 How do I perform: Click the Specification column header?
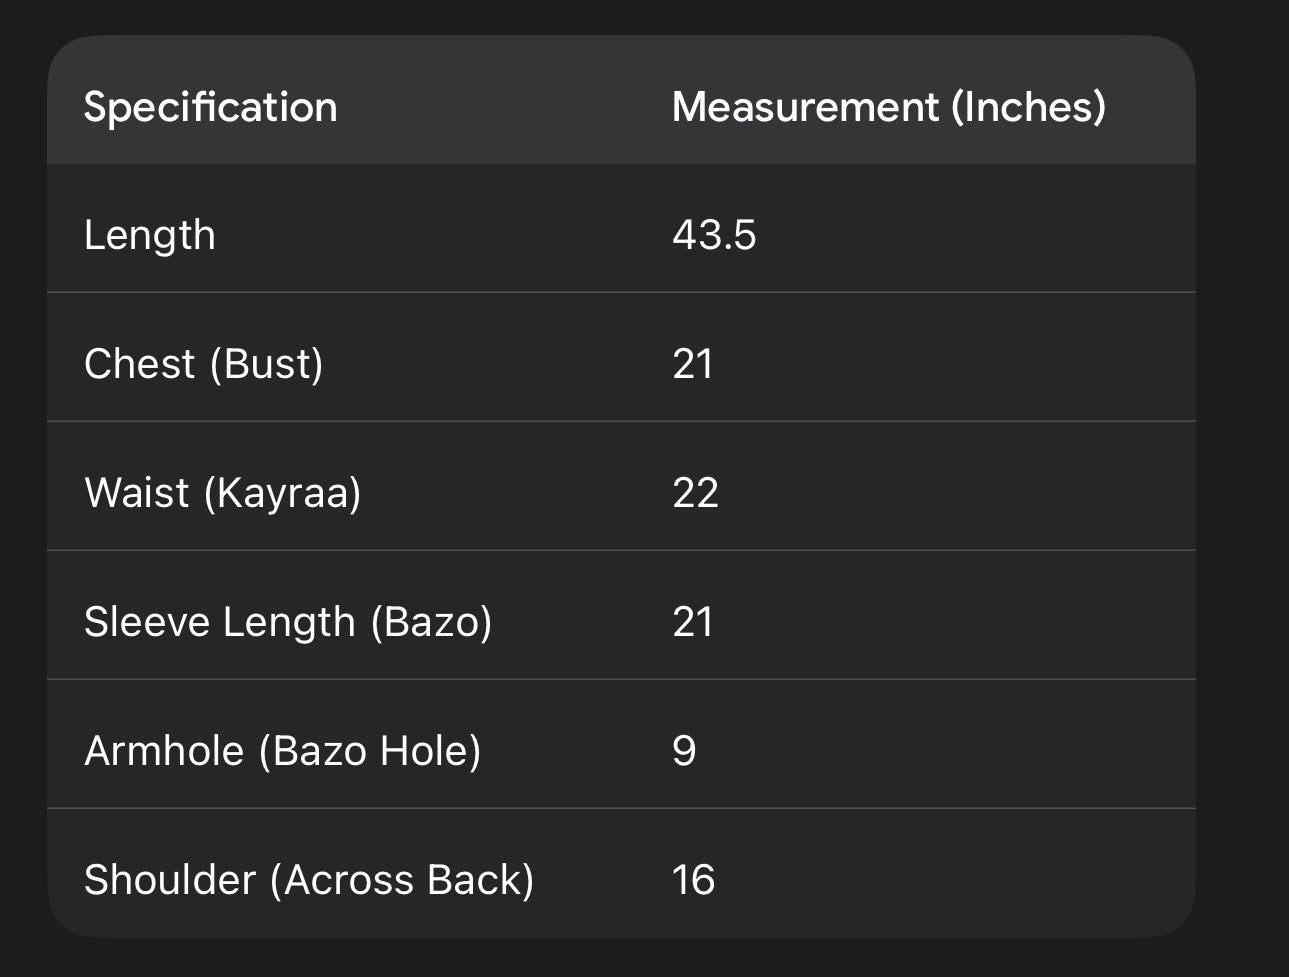pyautogui.click(x=210, y=107)
